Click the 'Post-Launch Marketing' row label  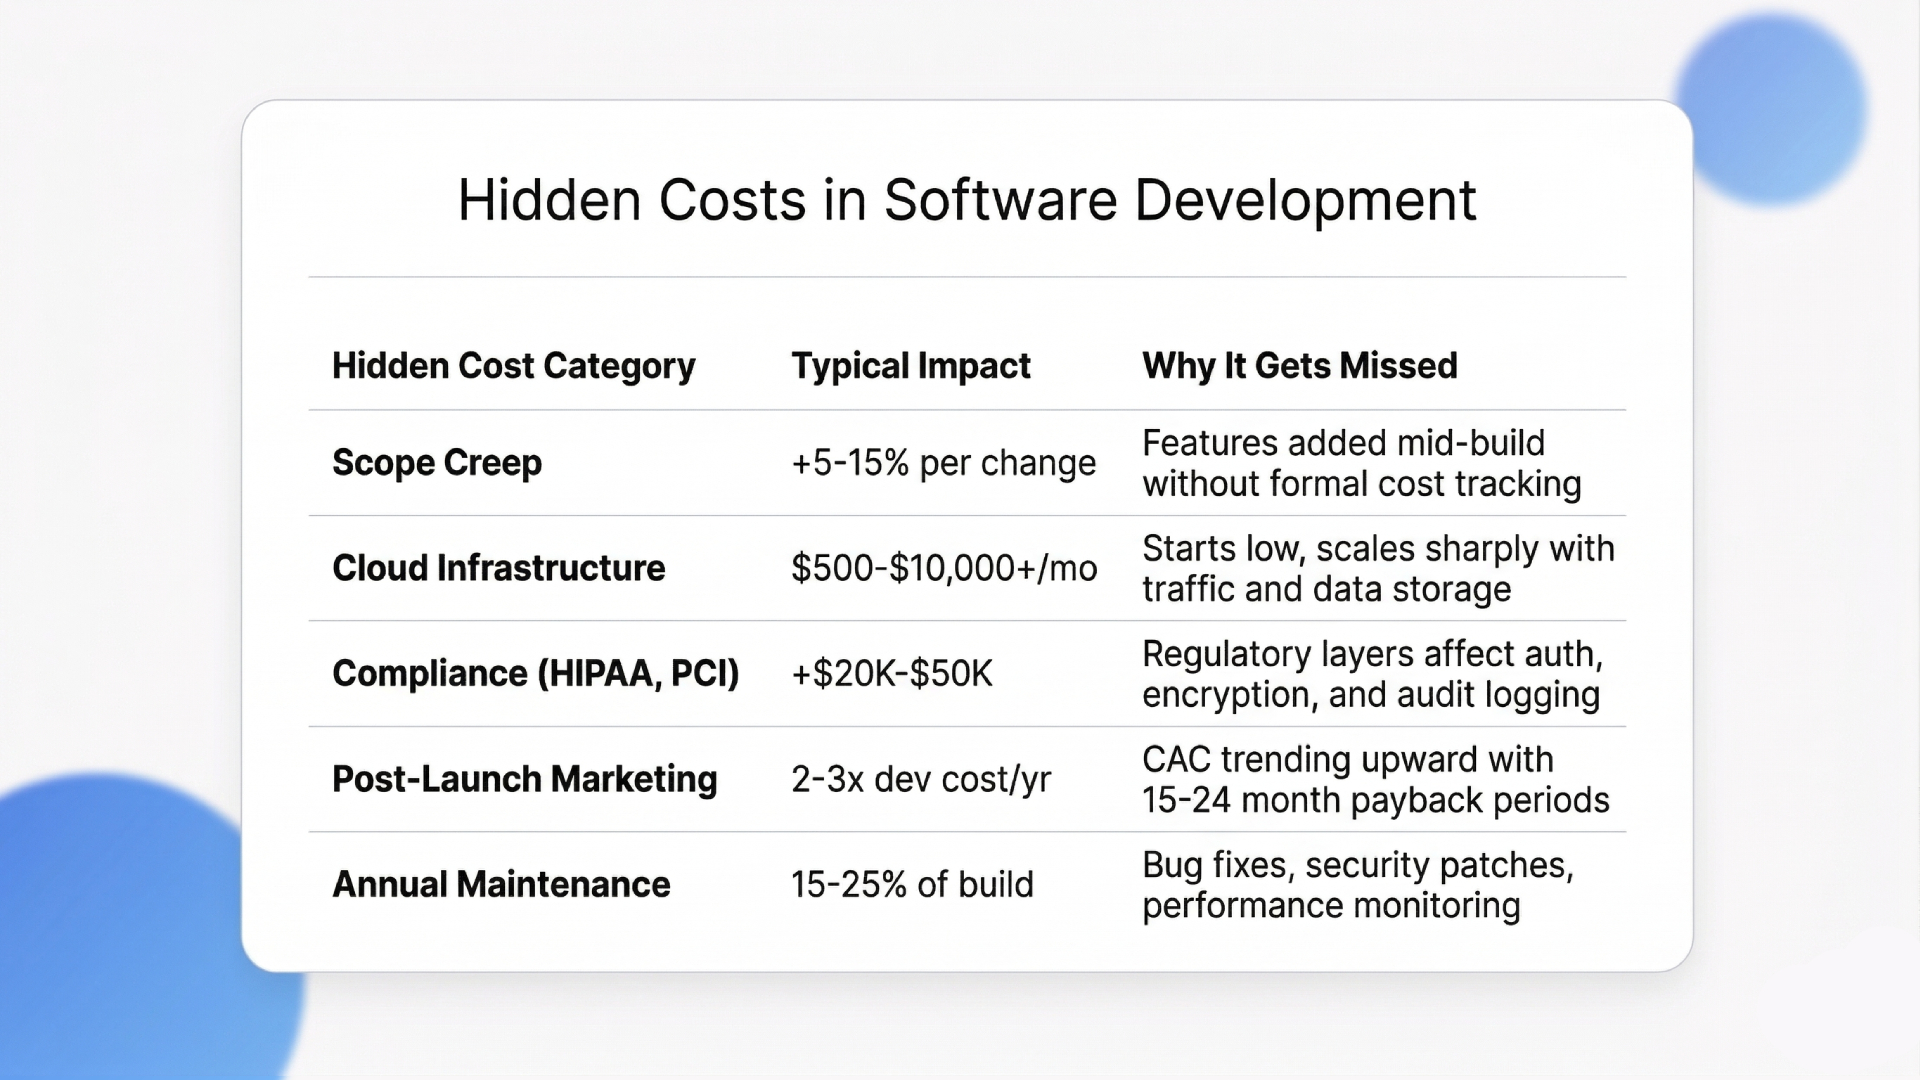click(525, 779)
